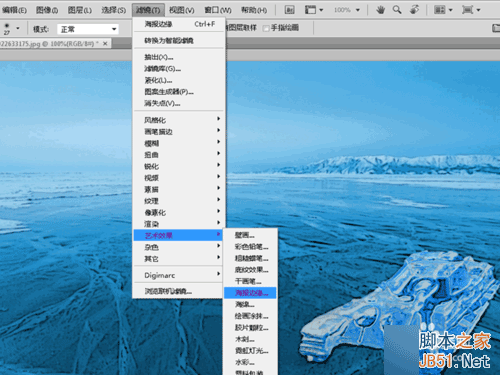The width and height of the screenshot is (500, 375).
Task: Click the view extras layout icon
Action: [x=310, y=10]
